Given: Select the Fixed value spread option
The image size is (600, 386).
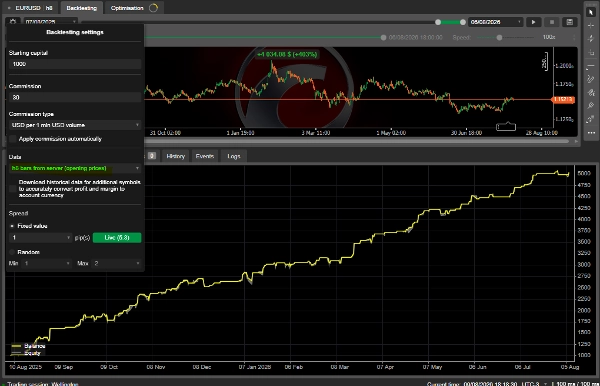Looking at the screenshot, I should pos(12,226).
